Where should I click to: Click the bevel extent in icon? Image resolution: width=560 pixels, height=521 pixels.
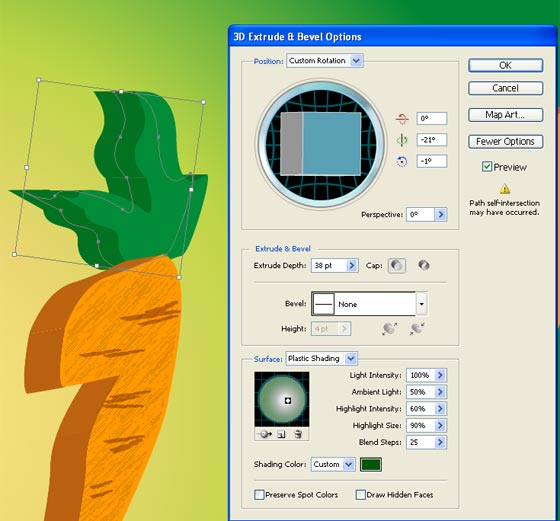point(417,329)
